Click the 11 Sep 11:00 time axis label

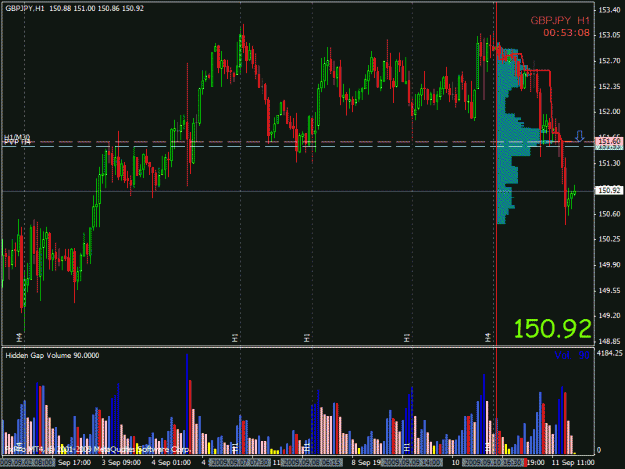tap(573, 463)
